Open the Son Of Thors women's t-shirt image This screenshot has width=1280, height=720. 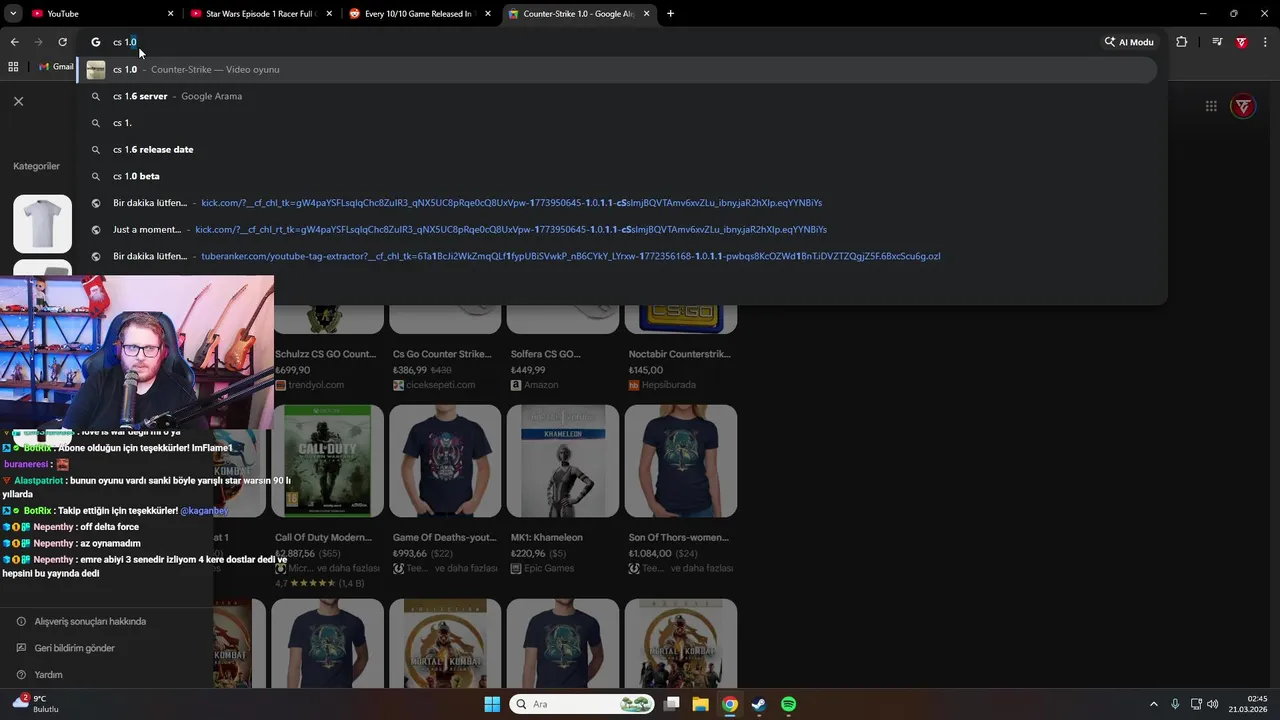coord(681,461)
